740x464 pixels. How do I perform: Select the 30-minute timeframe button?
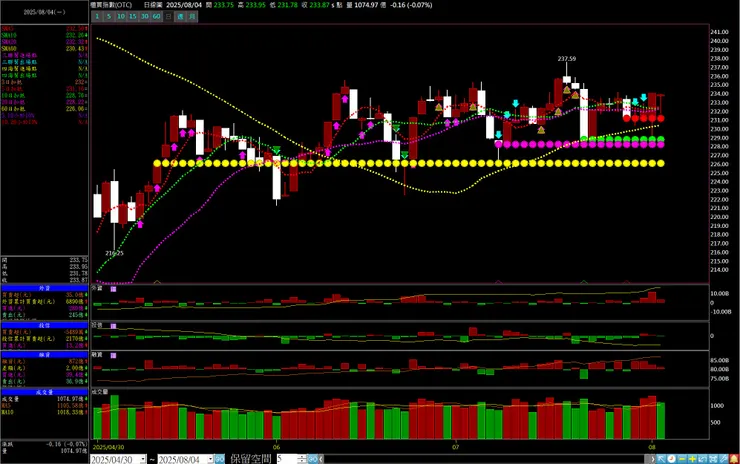point(144,17)
